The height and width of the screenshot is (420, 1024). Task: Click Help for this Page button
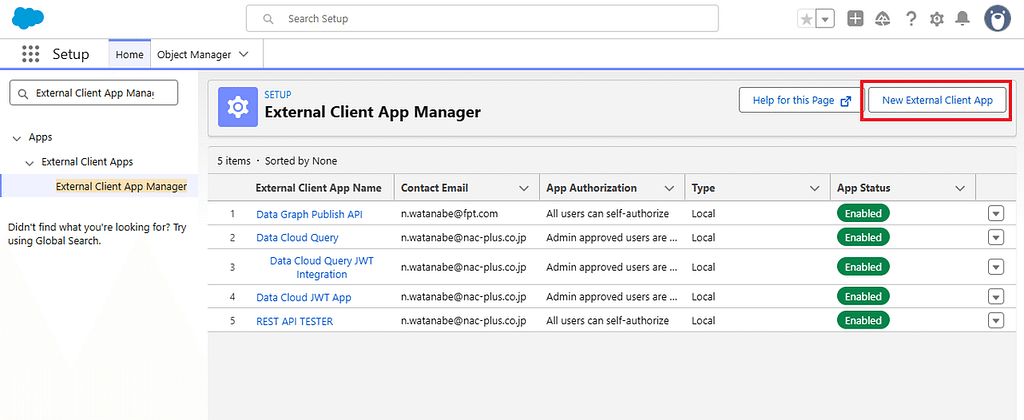(801, 101)
